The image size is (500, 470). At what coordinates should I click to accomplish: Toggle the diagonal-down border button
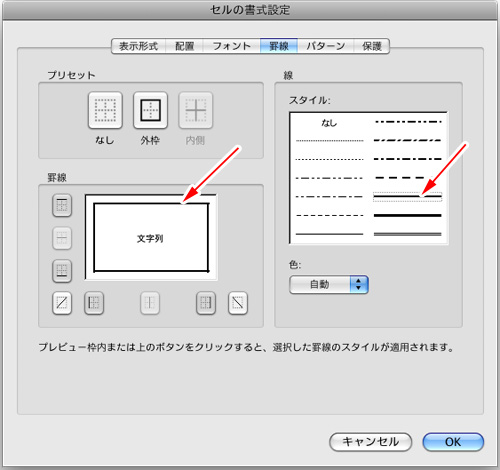(x=238, y=303)
